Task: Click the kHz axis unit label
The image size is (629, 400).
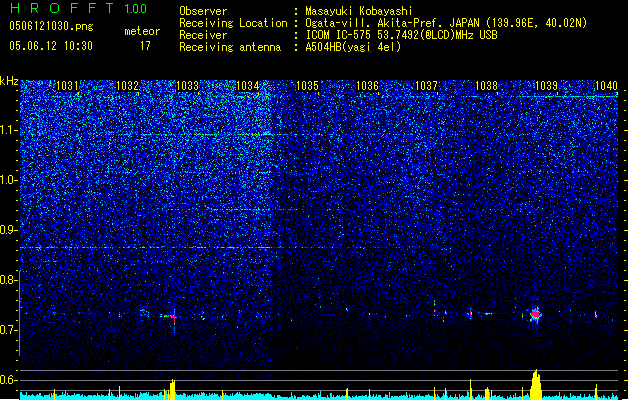Action: pyautogui.click(x=9, y=81)
